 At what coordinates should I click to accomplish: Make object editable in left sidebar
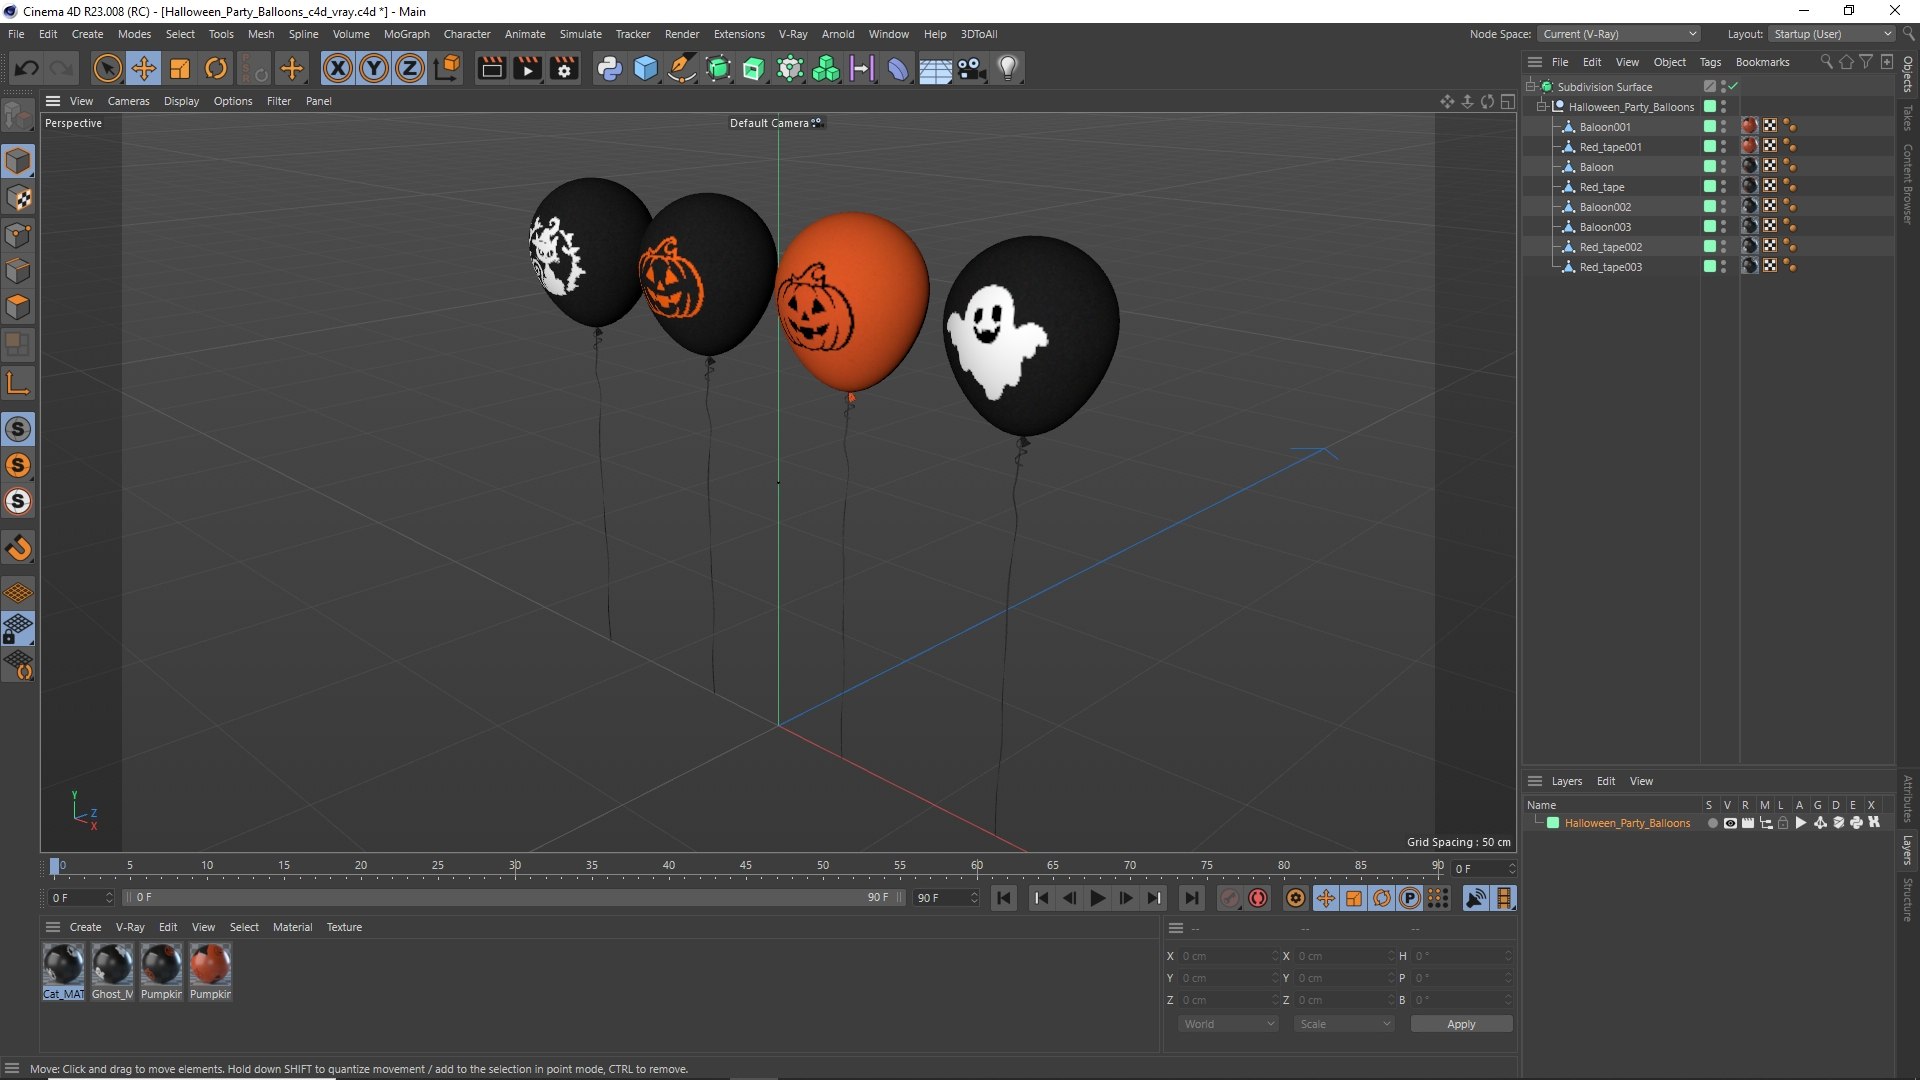point(18,116)
